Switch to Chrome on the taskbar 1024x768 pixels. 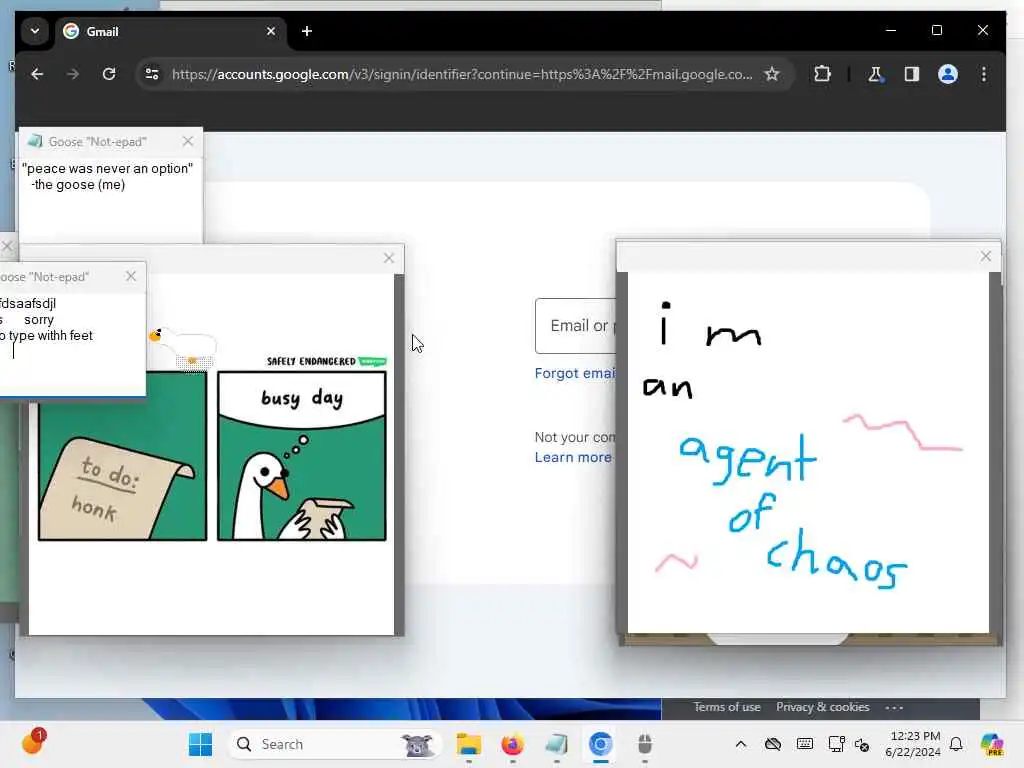[600, 744]
